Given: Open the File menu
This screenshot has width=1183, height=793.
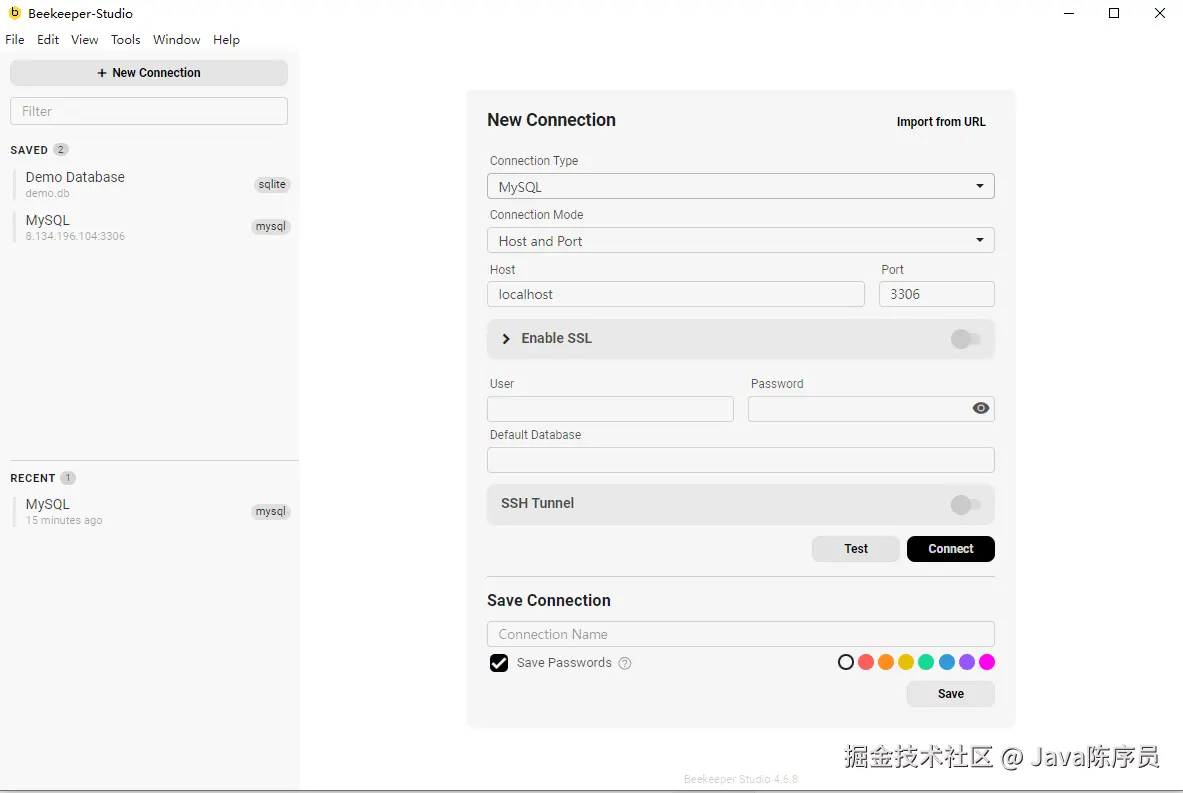Looking at the screenshot, I should click(x=14, y=40).
